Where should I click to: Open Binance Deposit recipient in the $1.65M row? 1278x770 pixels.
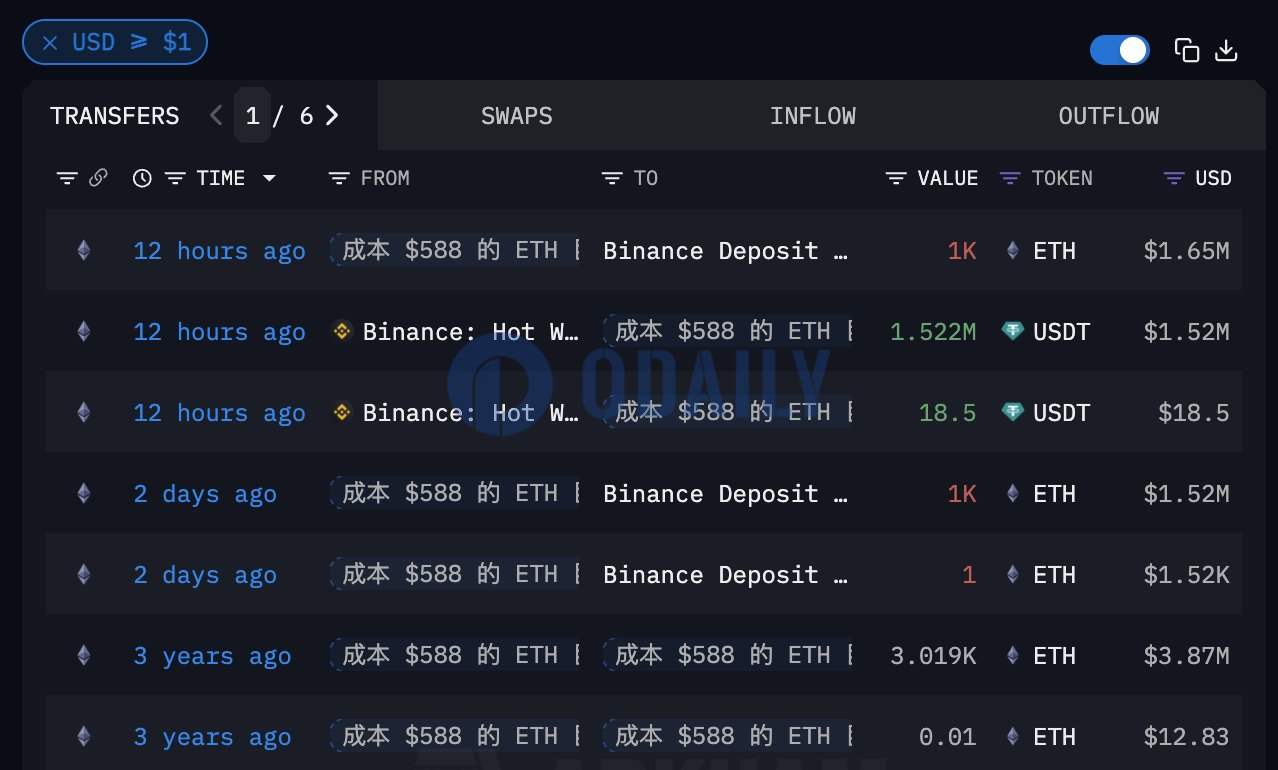click(726, 250)
